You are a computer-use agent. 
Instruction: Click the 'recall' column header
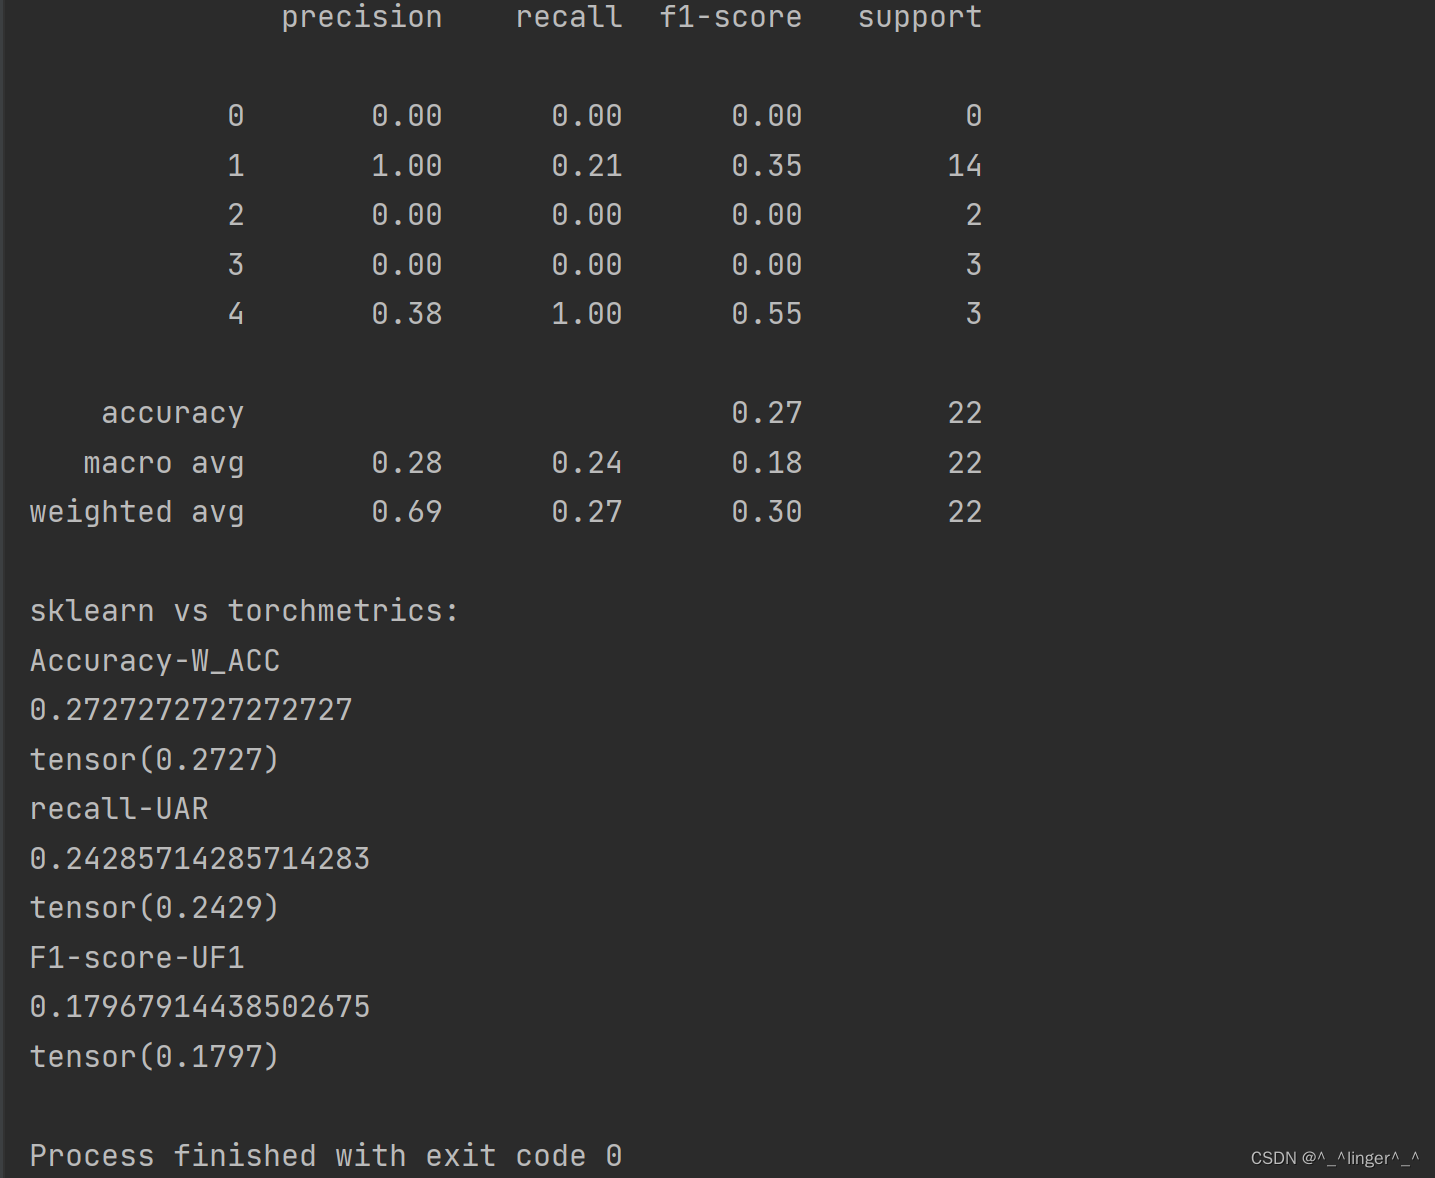pos(569,17)
